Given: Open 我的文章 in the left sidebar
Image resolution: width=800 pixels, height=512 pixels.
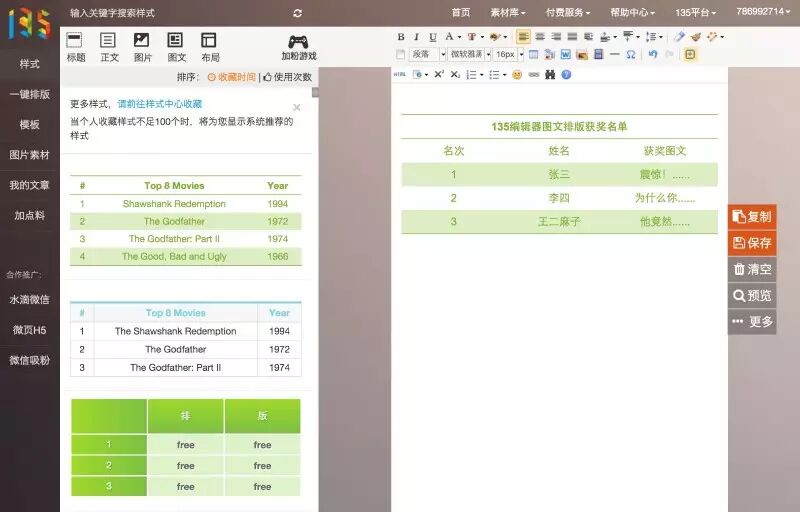Looking at the screenshot, I should pyautogui.click(x=29, y=185).
